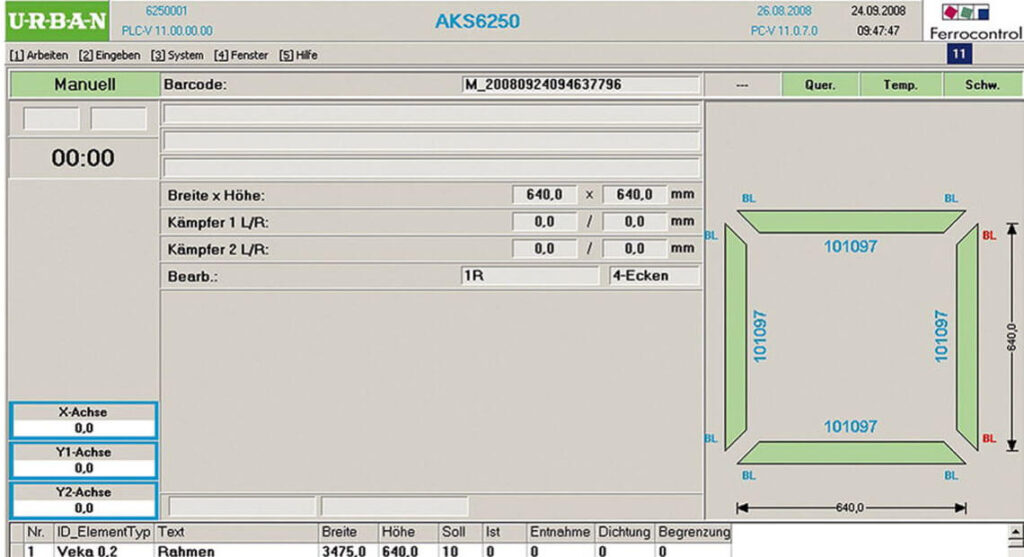Click the right empty field in bottom status row
Screen dimensions: 1024x557
point(394,506)
